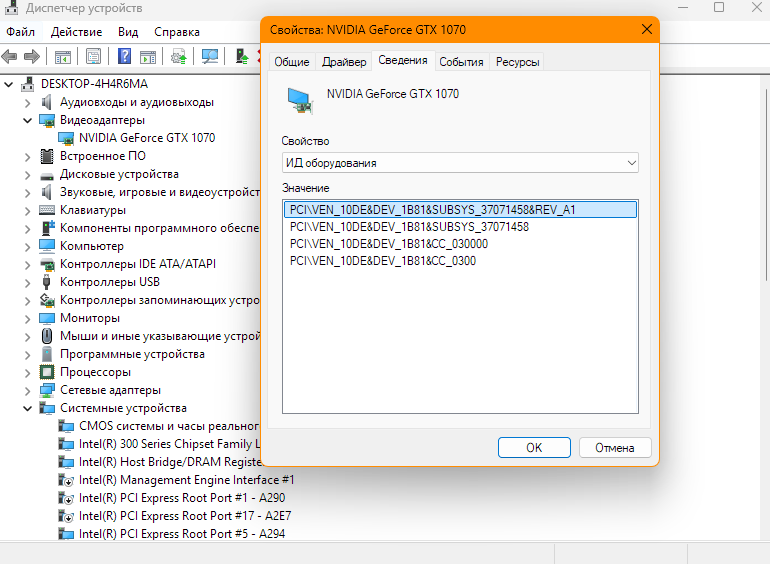The image size is (770, 564).
Task: Switch to the События tab
Action: (x=461, y=62)
